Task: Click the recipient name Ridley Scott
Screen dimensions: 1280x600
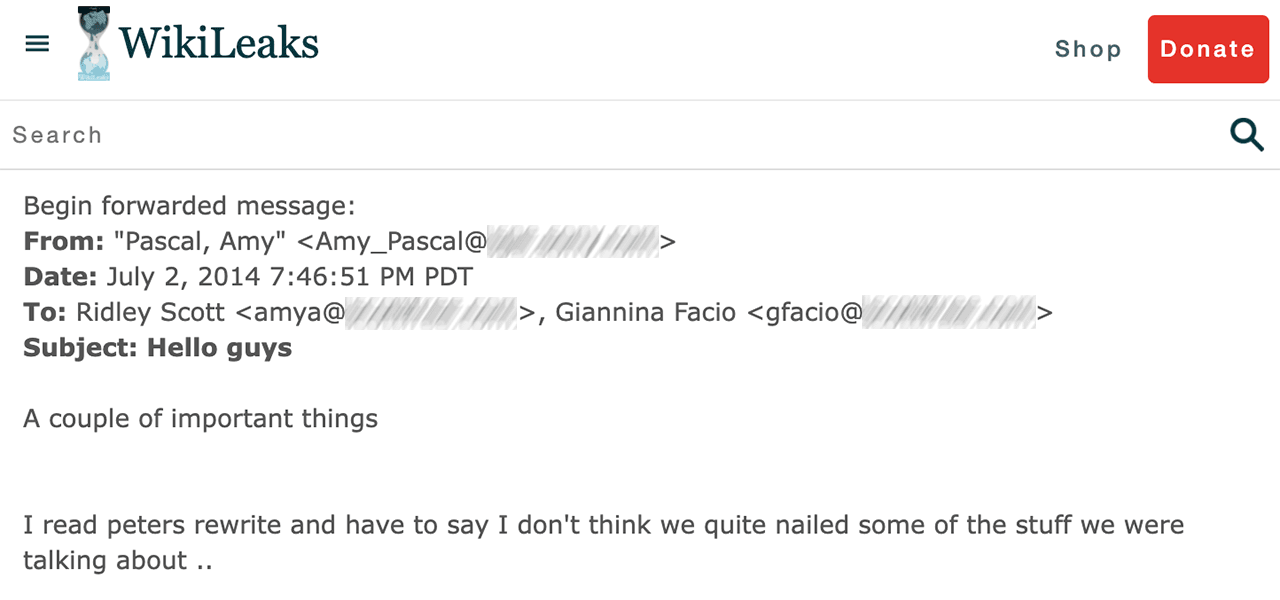Action: 151,312
